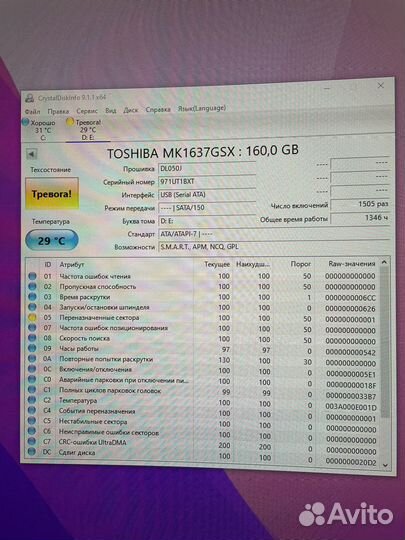
Task: Click the blue status icon of attribute C1
Action: click(32, 390)
